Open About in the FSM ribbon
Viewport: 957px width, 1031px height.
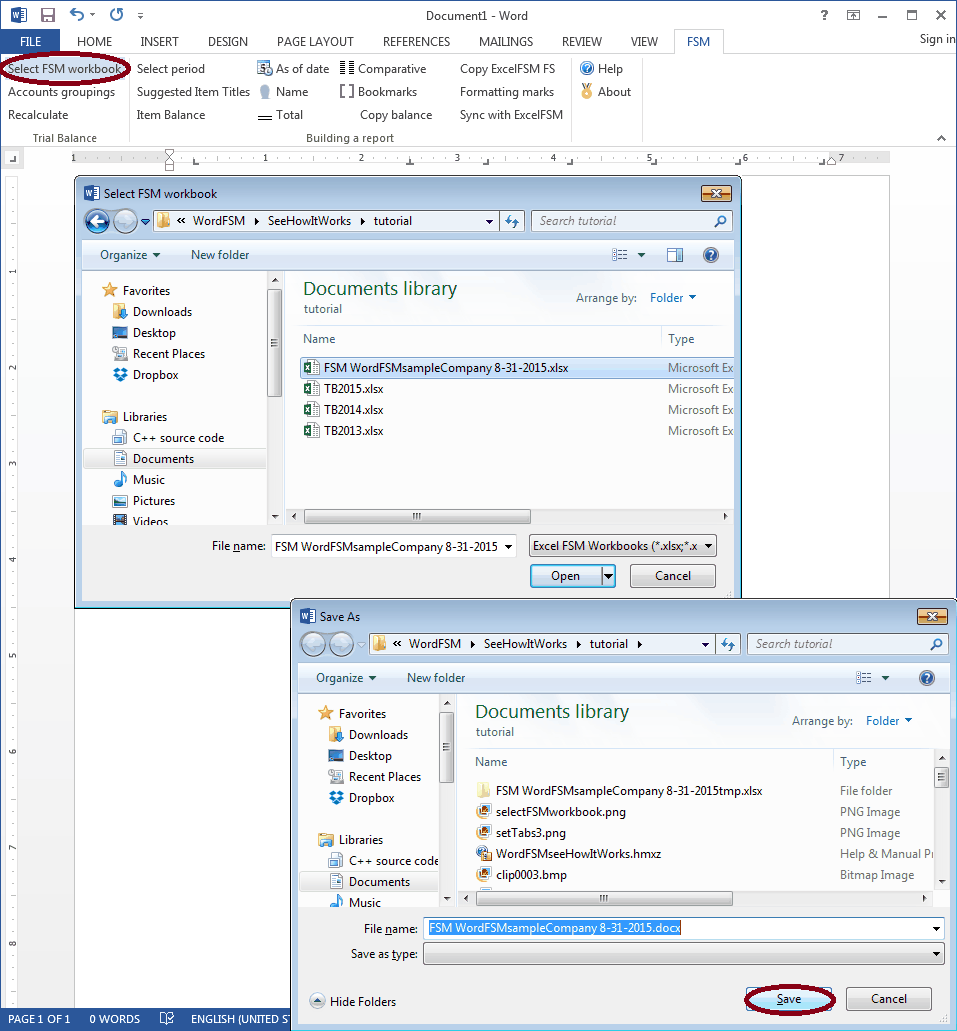606,91
